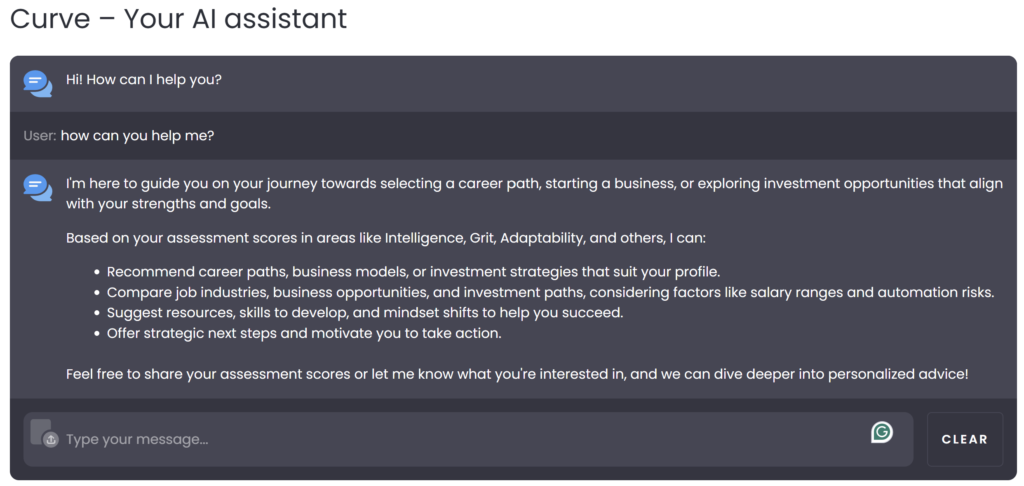Click the "User:" label in the conversation
Screen dimensions: 1024x486
tap(40, 137)
